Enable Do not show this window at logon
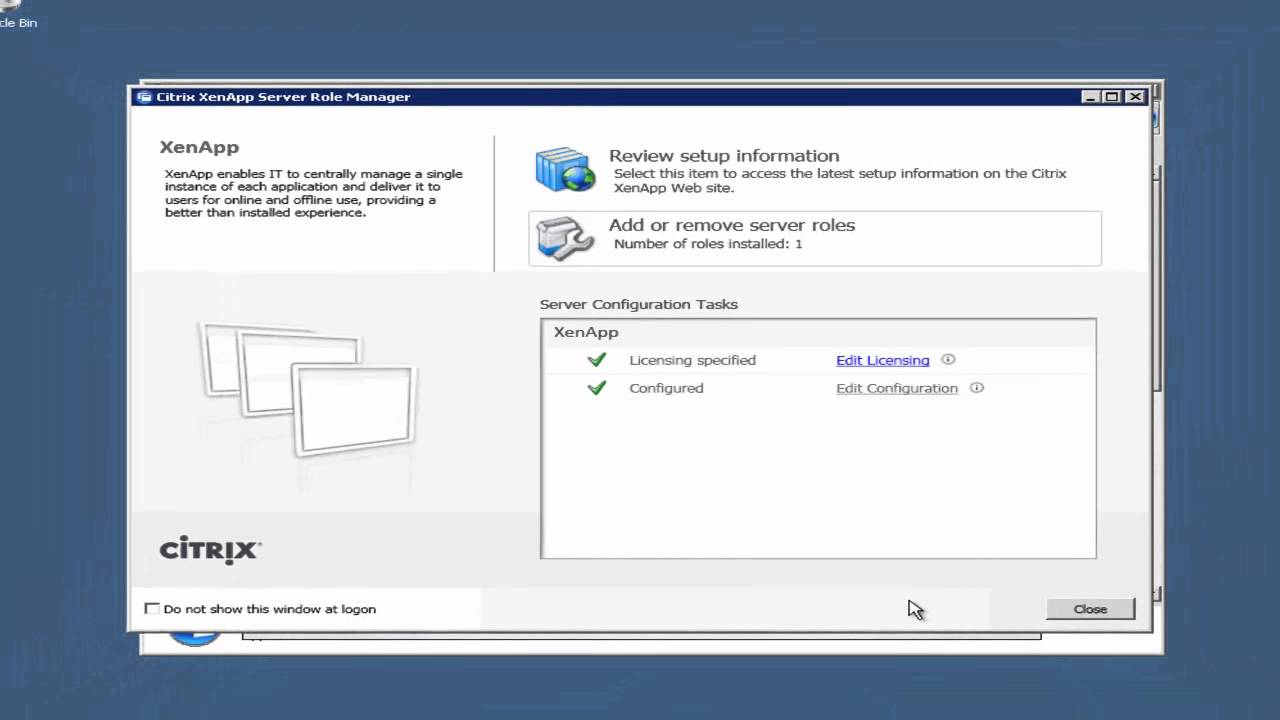1280x720 pixels. (152, 608)
